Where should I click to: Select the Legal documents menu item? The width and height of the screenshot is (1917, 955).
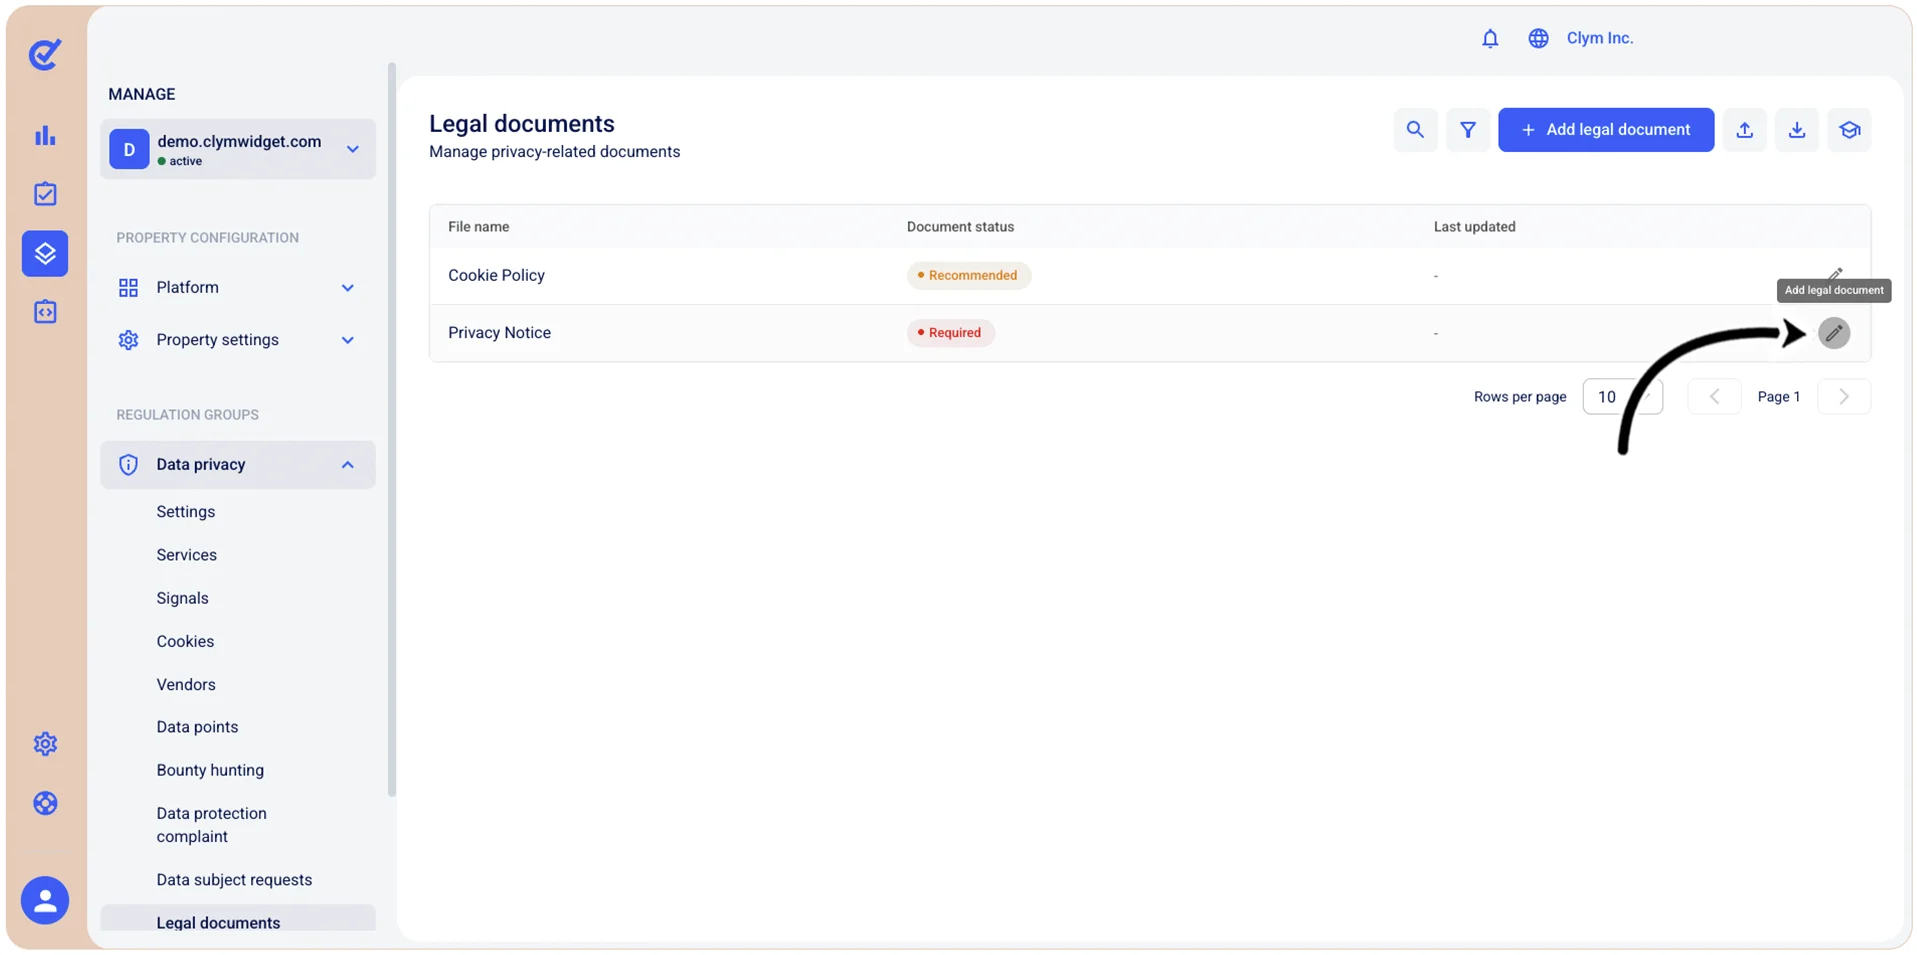click(x=238, y=920)
